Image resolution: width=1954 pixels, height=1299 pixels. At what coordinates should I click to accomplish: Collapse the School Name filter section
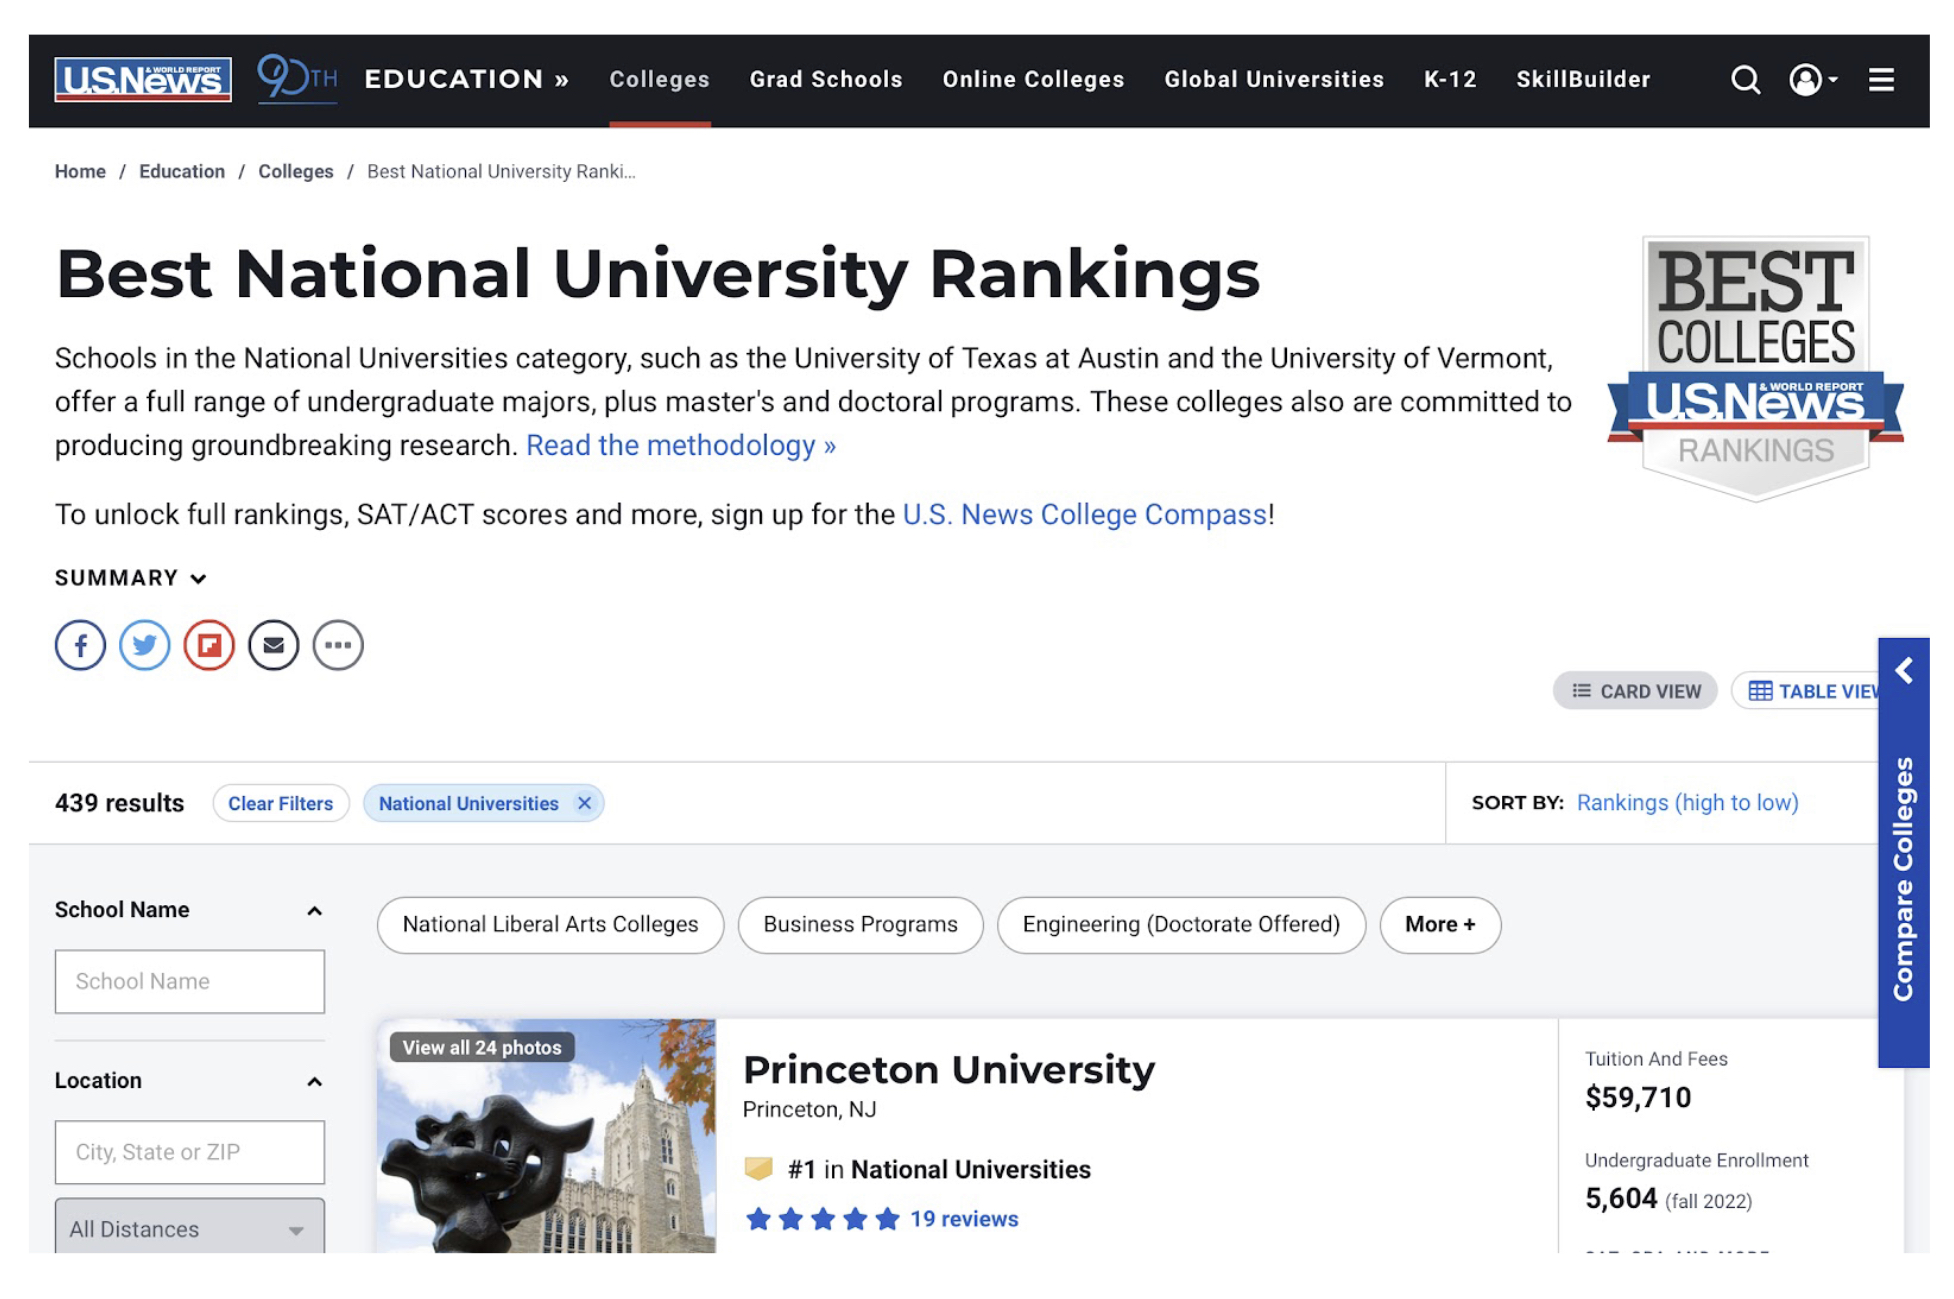pyautogui.click(x=314, y=910)
